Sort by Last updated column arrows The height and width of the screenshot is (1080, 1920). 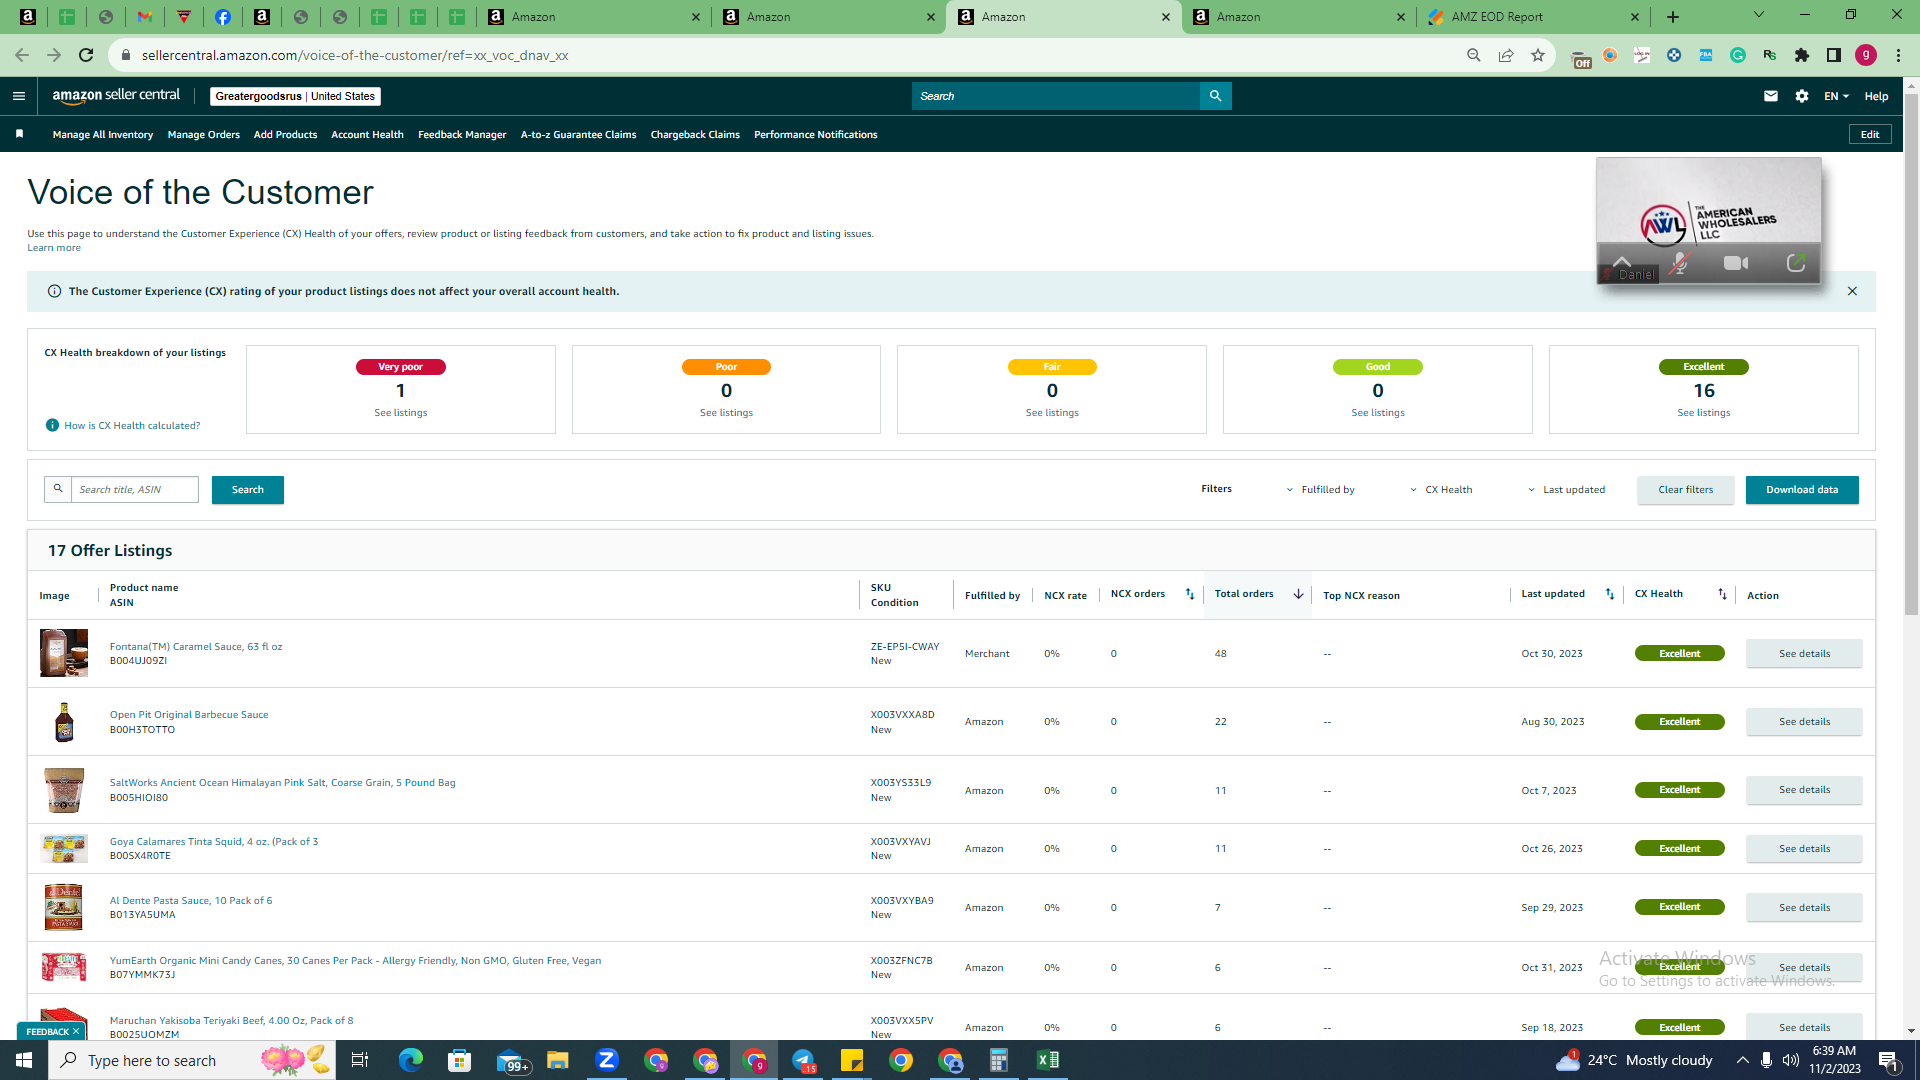coord(1609,594)
